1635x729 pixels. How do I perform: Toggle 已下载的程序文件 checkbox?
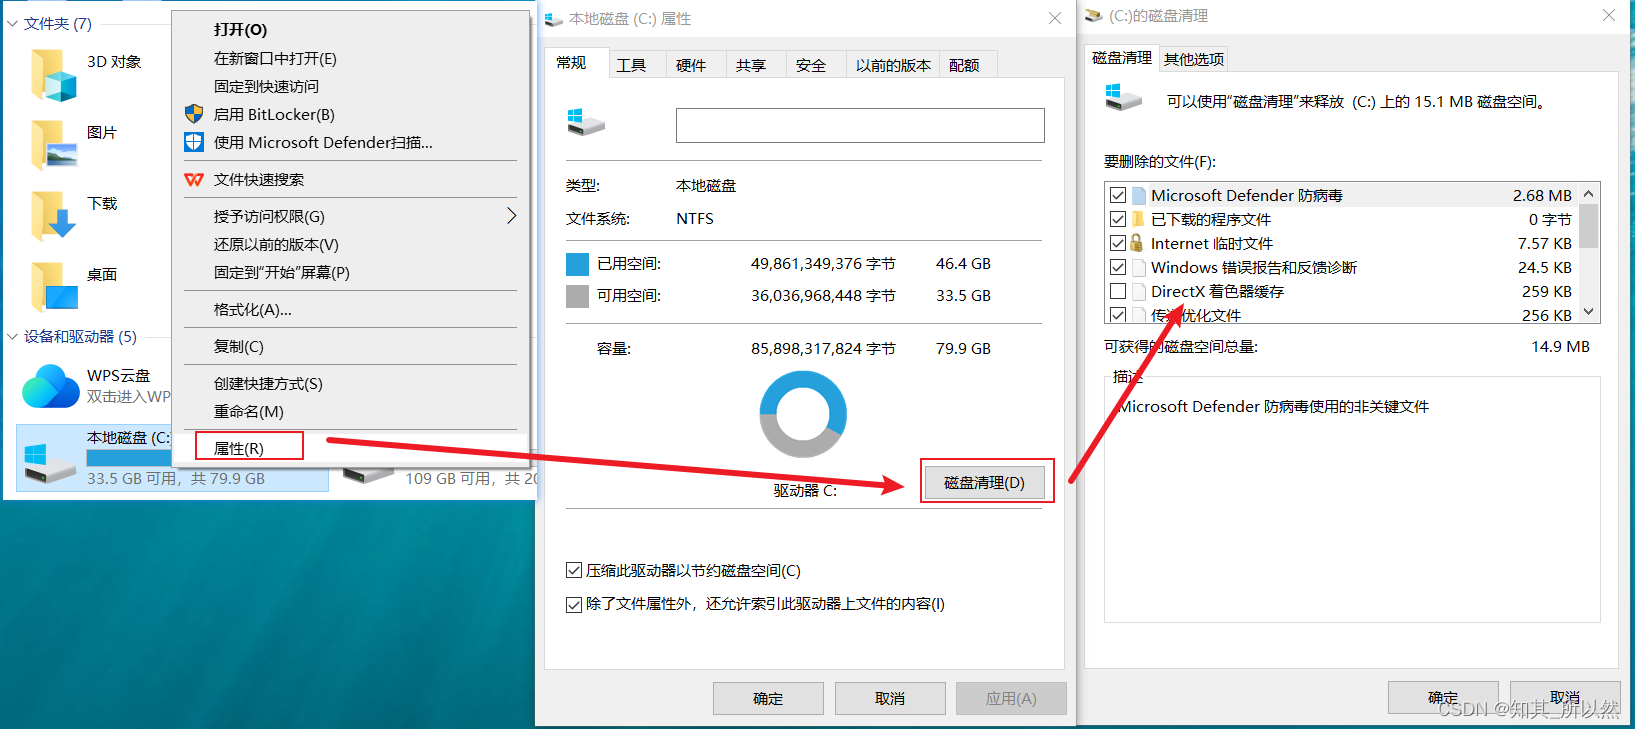[x=1118, y=219]
